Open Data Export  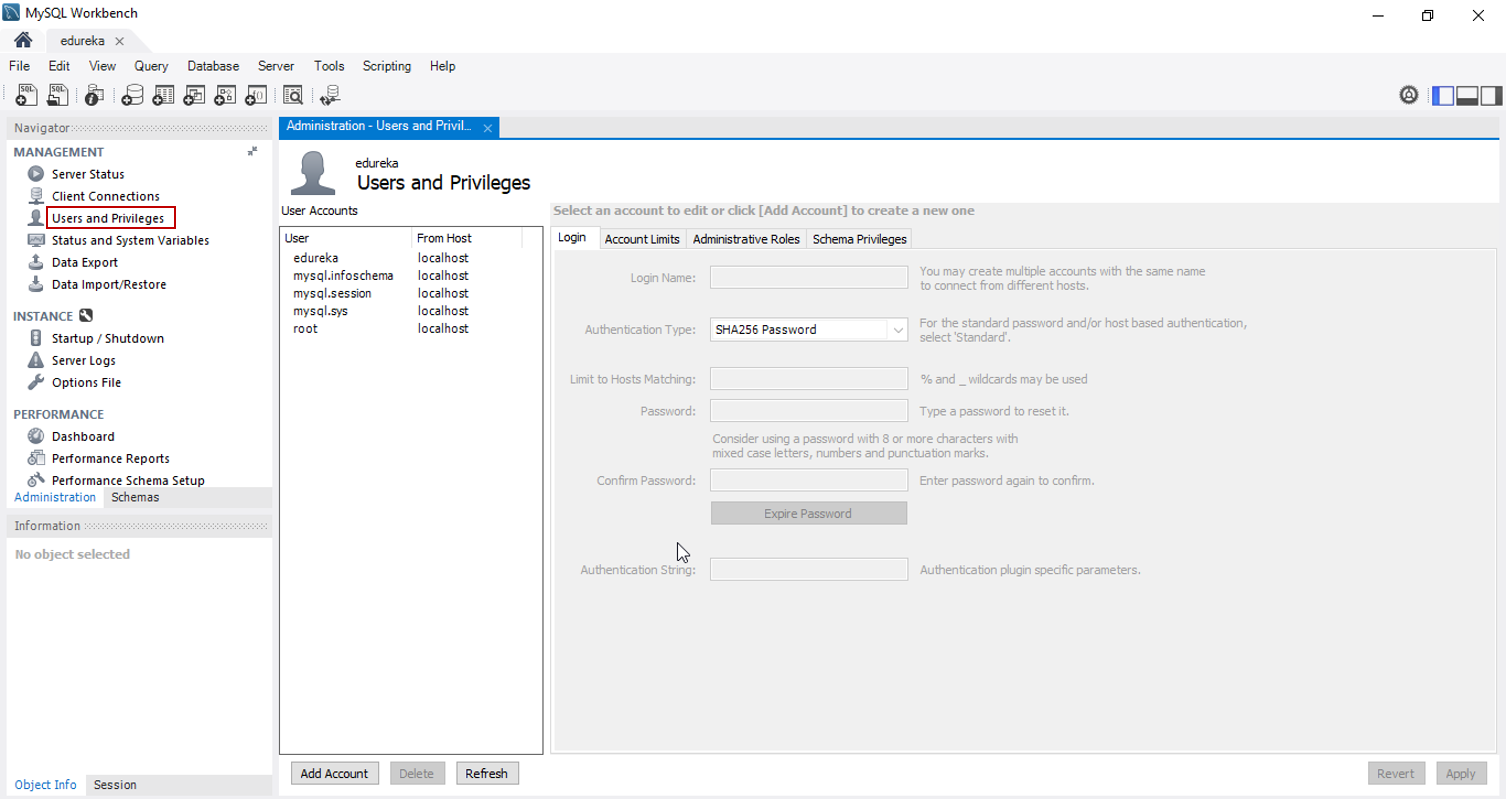(85, 262)
